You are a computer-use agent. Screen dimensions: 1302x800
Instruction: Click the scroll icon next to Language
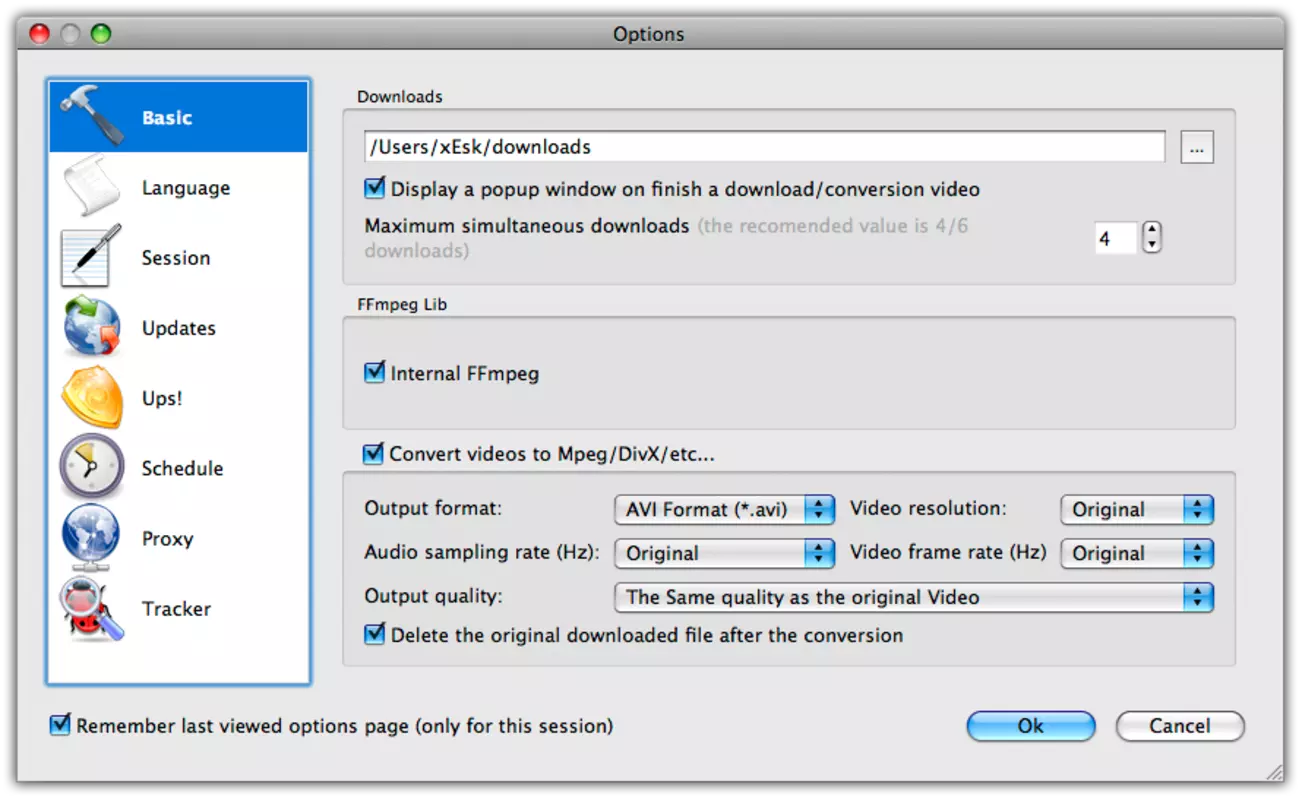coord(92,186)
